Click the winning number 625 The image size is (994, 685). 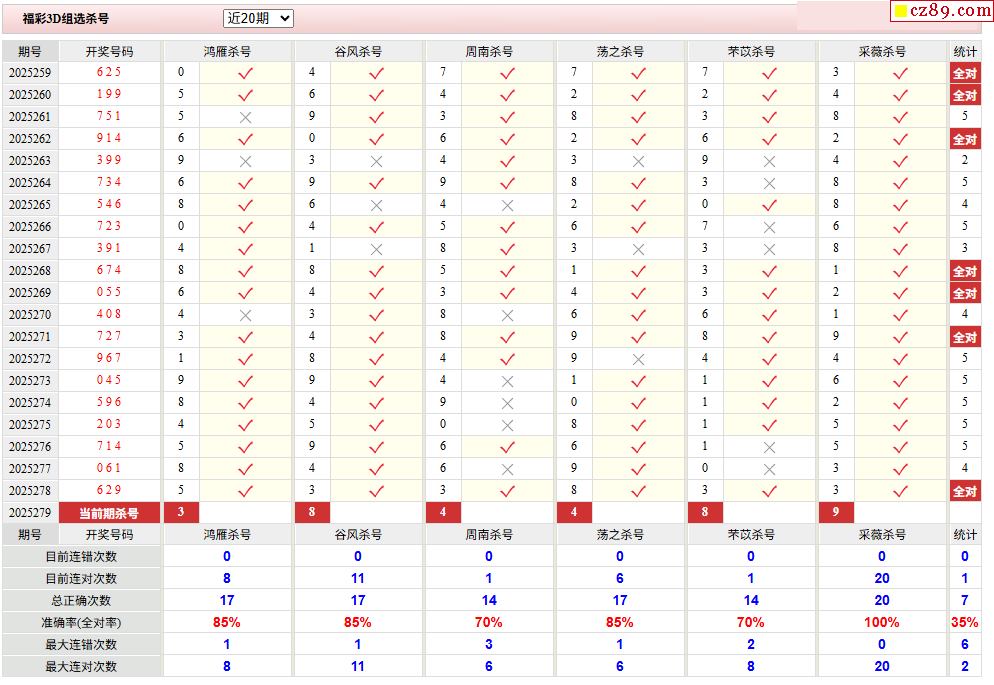(x=109, y=72)
